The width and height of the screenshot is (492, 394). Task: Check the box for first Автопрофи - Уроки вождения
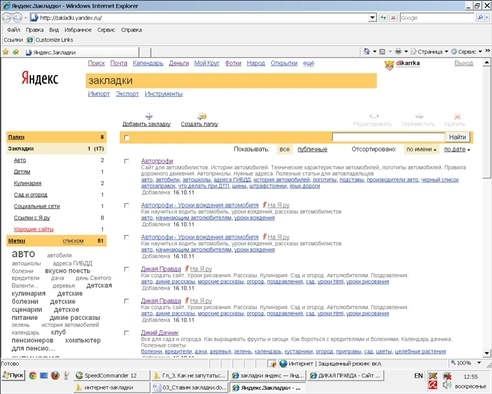pos(126,205)
